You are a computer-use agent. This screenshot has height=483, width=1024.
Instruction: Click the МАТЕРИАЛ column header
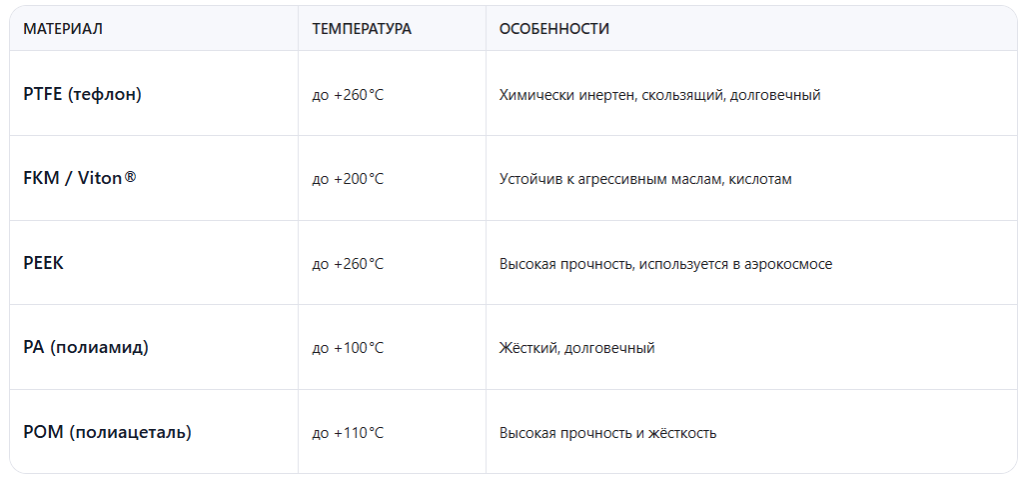click(x=63, y=29)
